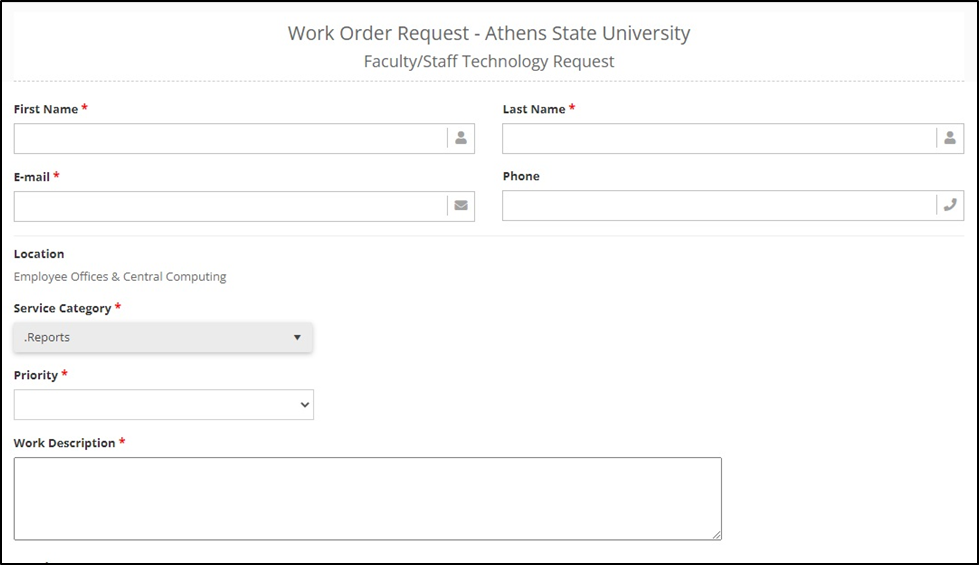Click the person icon in Last Name field
The width and height of the screenshot is (979, 565).
[x=950, y=138]
